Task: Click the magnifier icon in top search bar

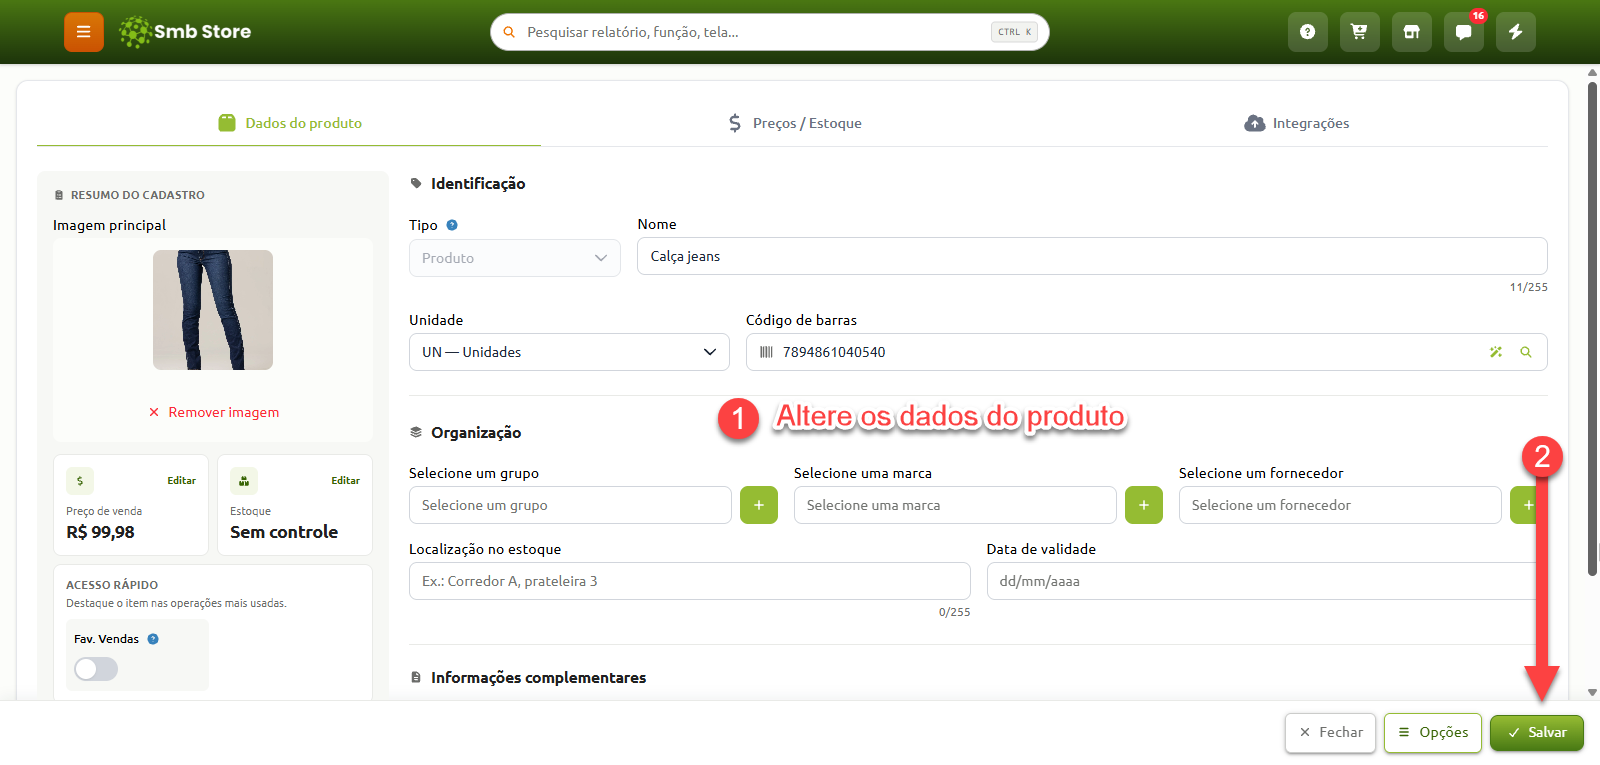Action: point(509,32)
